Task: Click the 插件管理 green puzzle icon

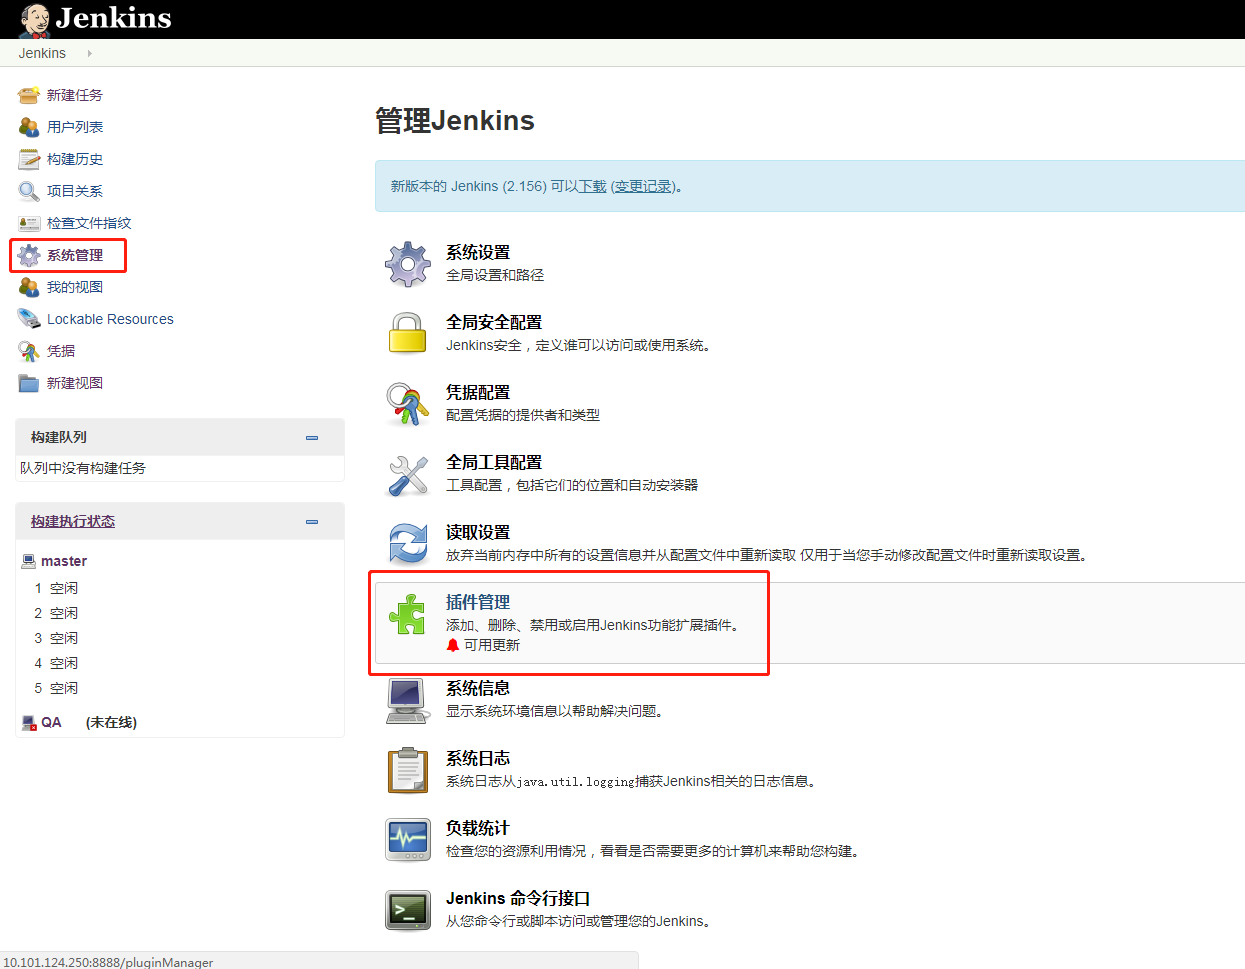Action: [x=408, y=614]
